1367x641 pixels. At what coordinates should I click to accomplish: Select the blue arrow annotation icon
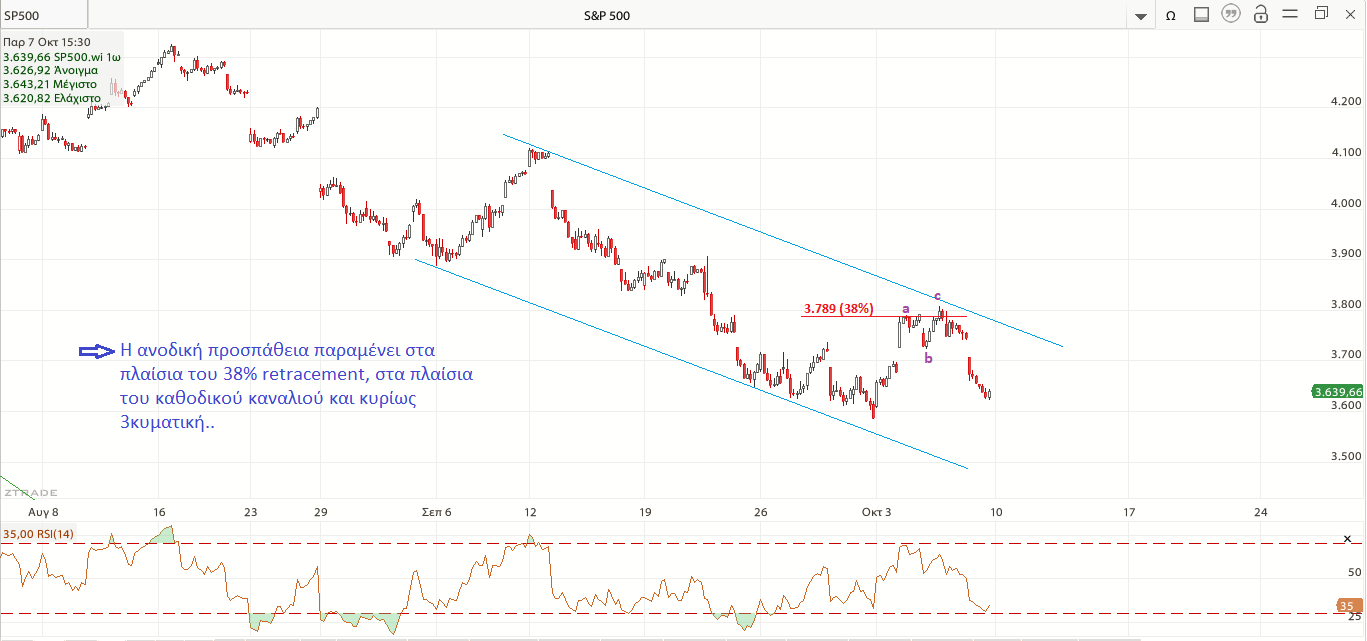point(96,351)
